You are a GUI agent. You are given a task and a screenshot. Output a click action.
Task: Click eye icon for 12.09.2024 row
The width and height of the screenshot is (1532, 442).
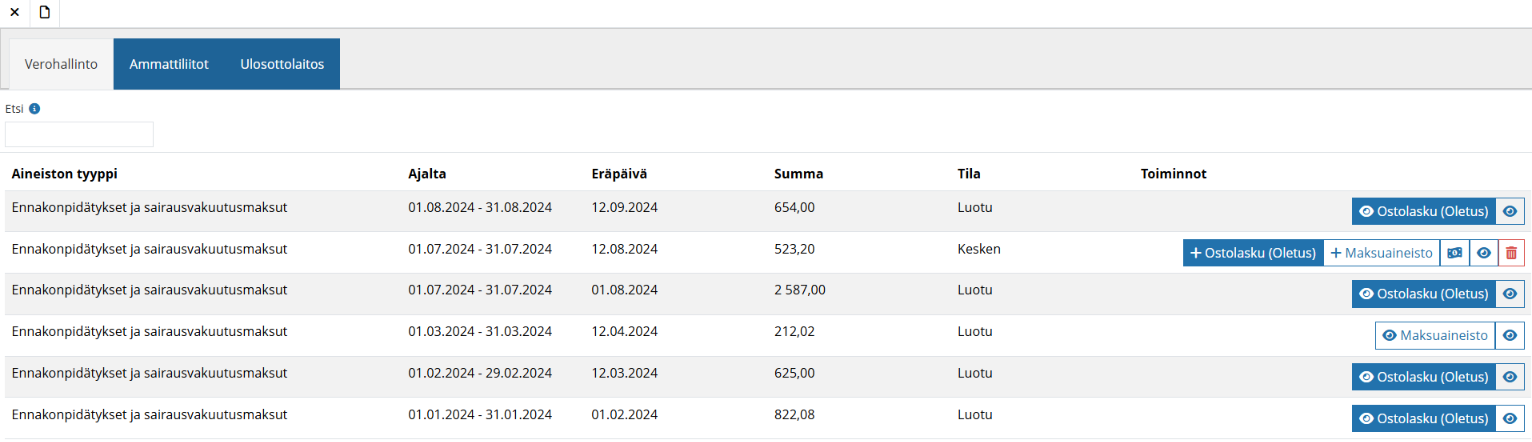[x=1510, y=211]
